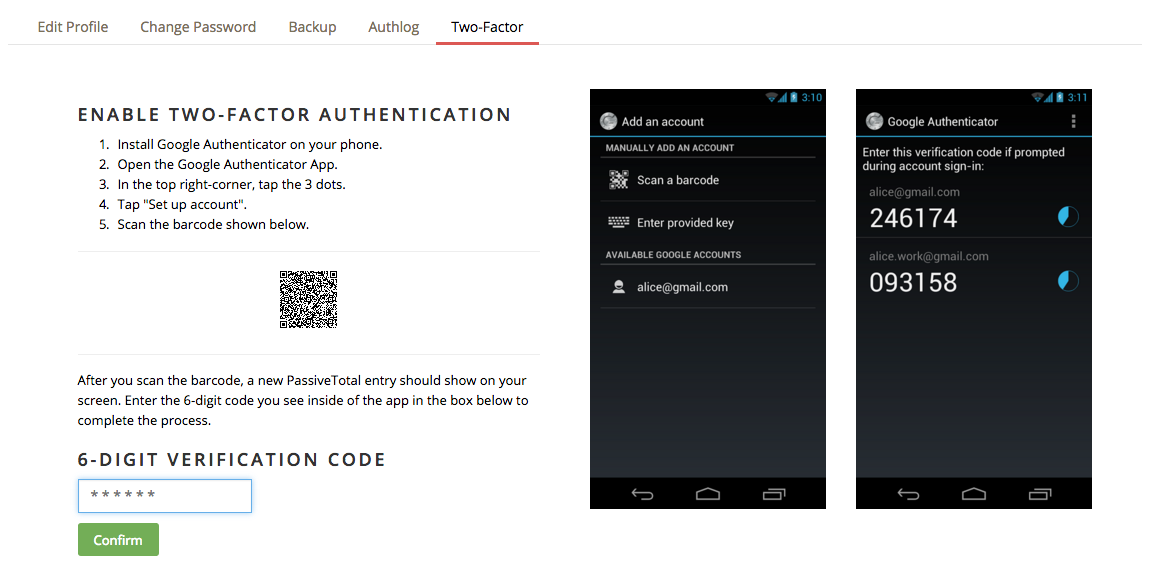1157x578 pixels.
Task: Click the 'Add an account' title text
Action: pos(663,122)
